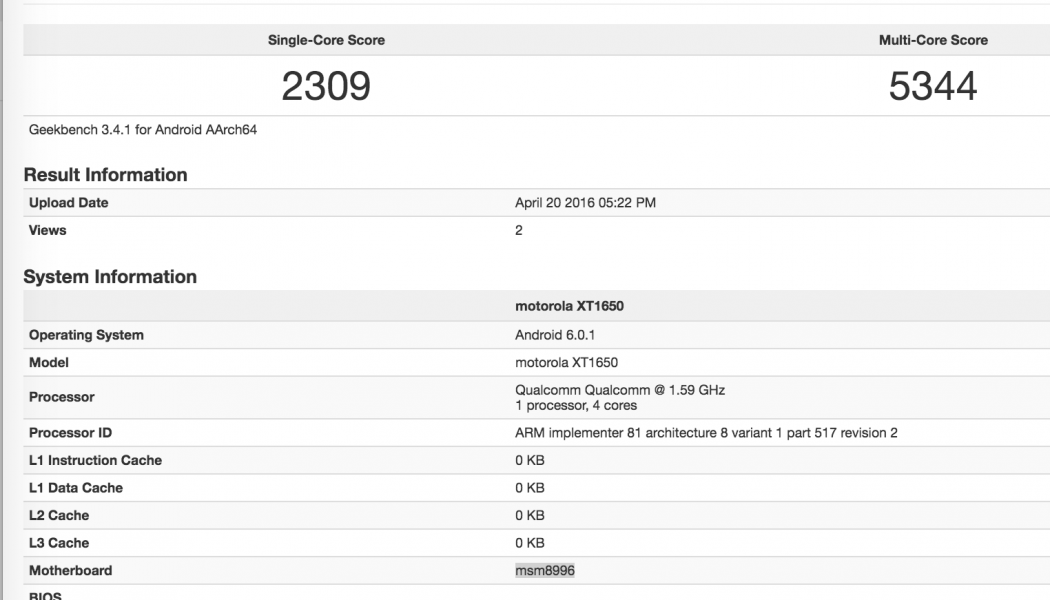The image size is (1050, 600).
Task: Click the L1 Instruction Cache label
Action: point(95,460)
